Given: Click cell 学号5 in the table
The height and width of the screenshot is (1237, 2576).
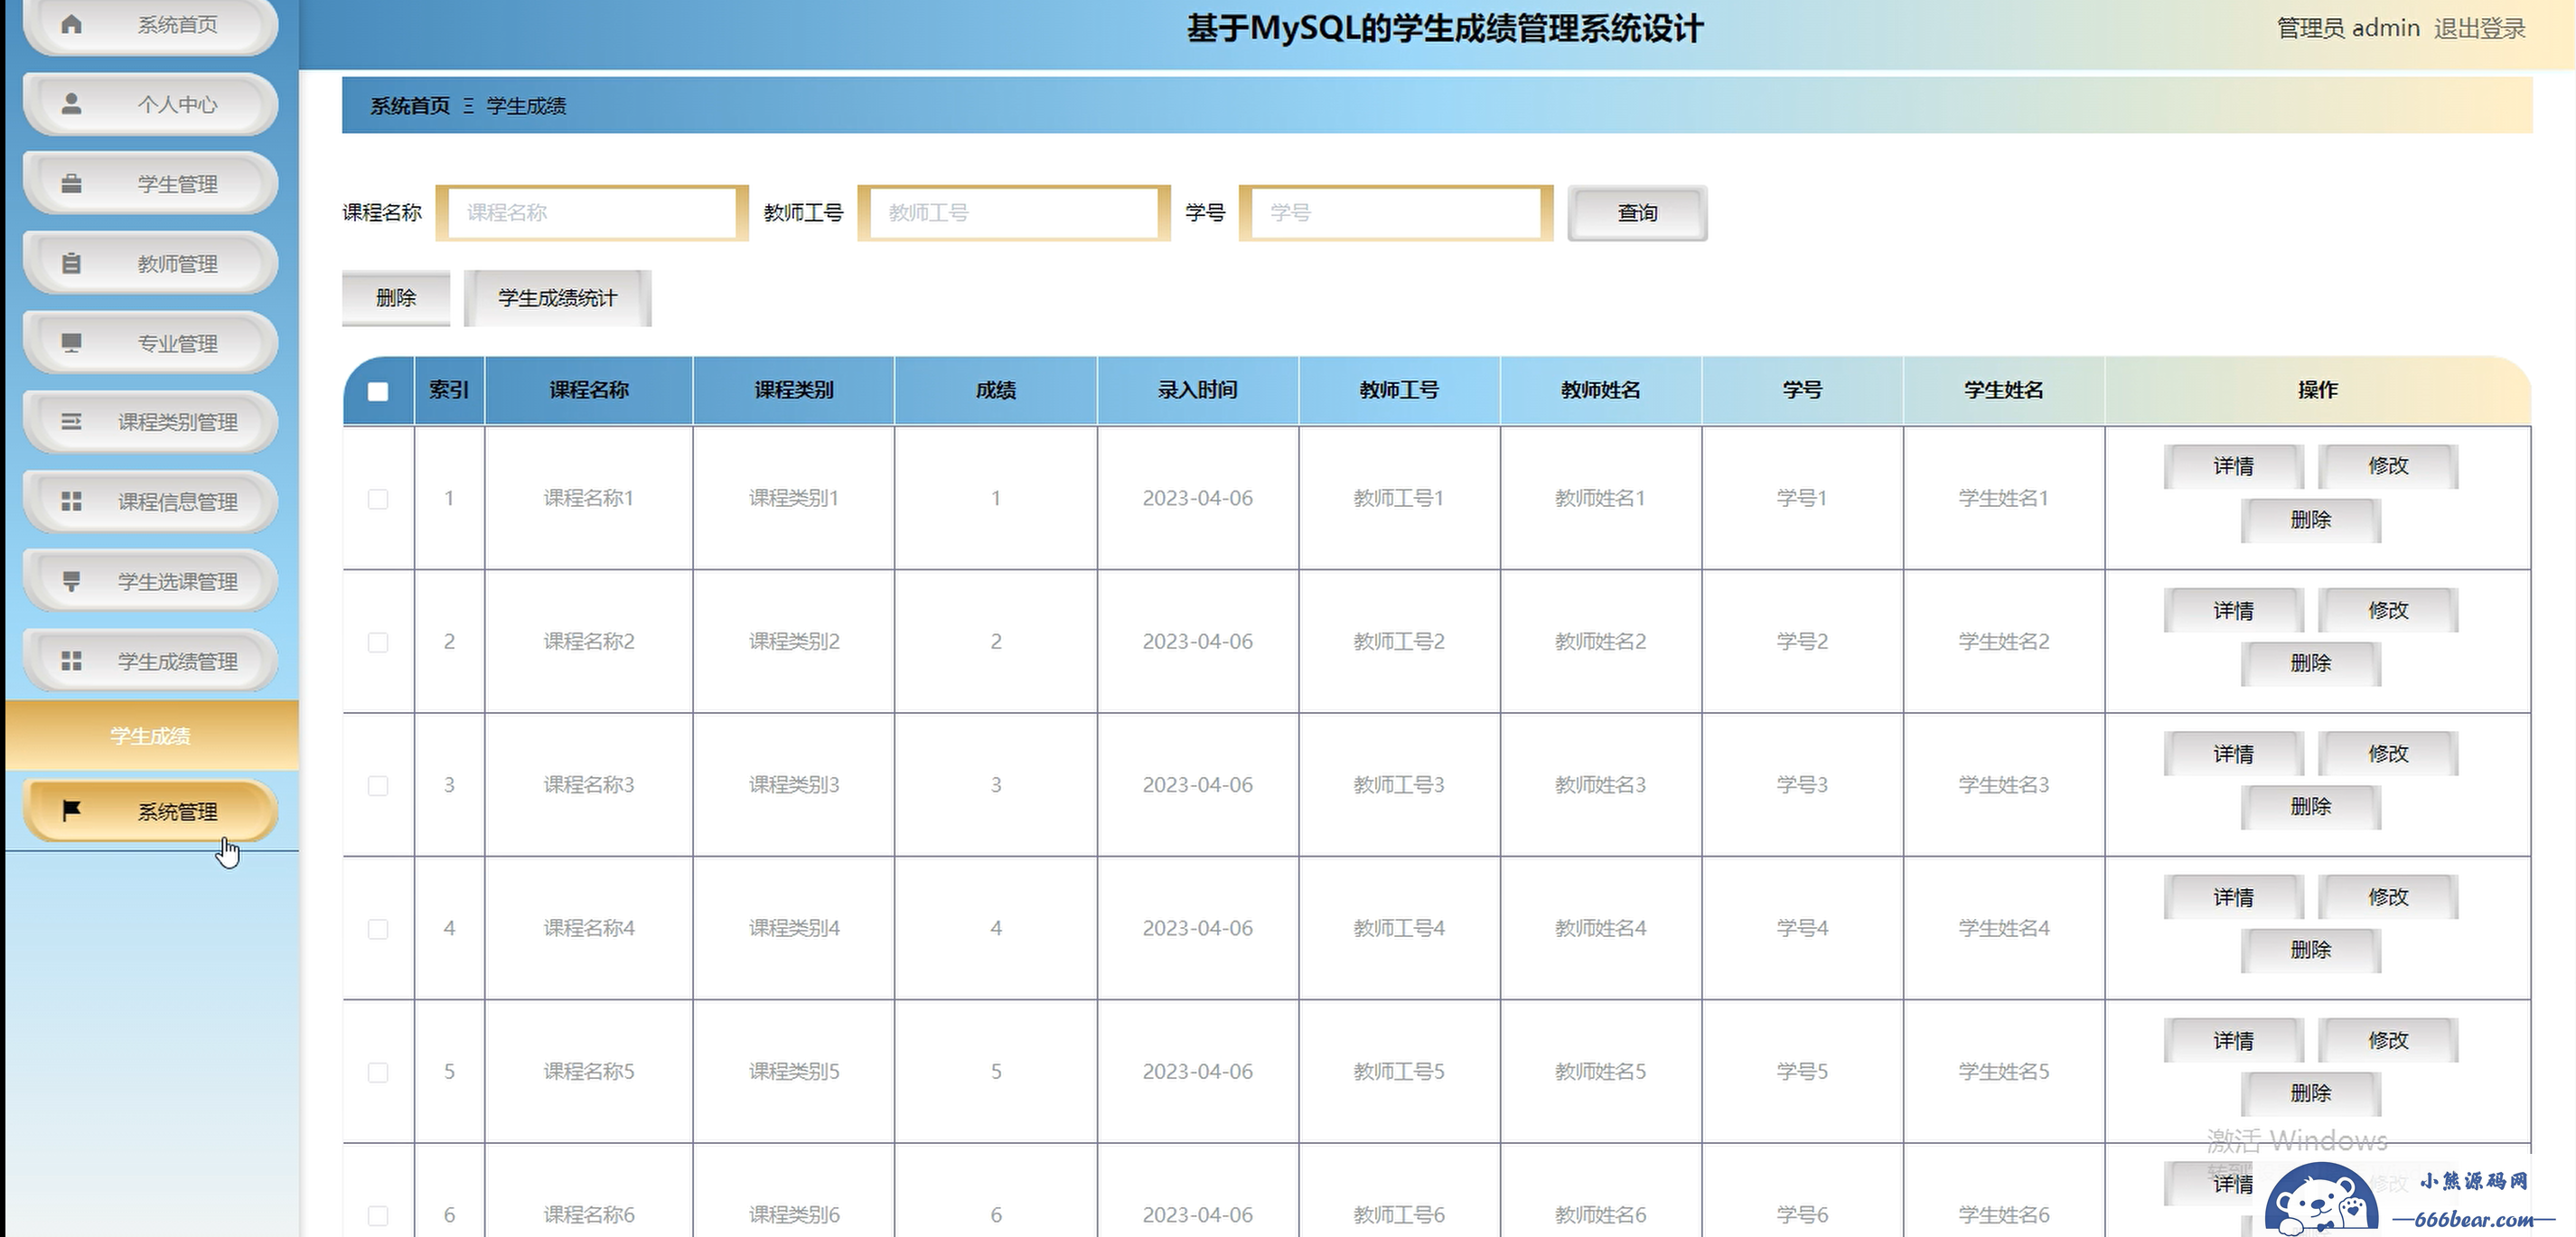Looking at the screenshot, I should [1802, 1071].
